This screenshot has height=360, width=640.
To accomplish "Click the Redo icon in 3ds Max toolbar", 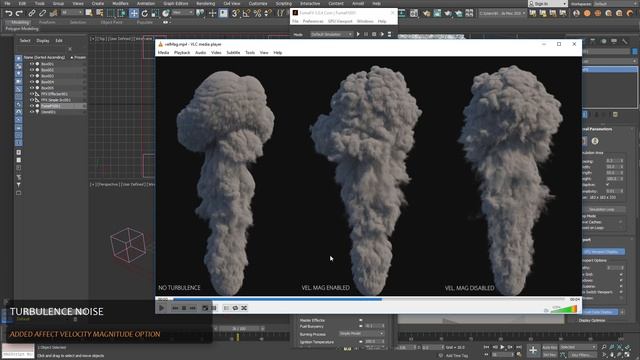I will [19, 13].
